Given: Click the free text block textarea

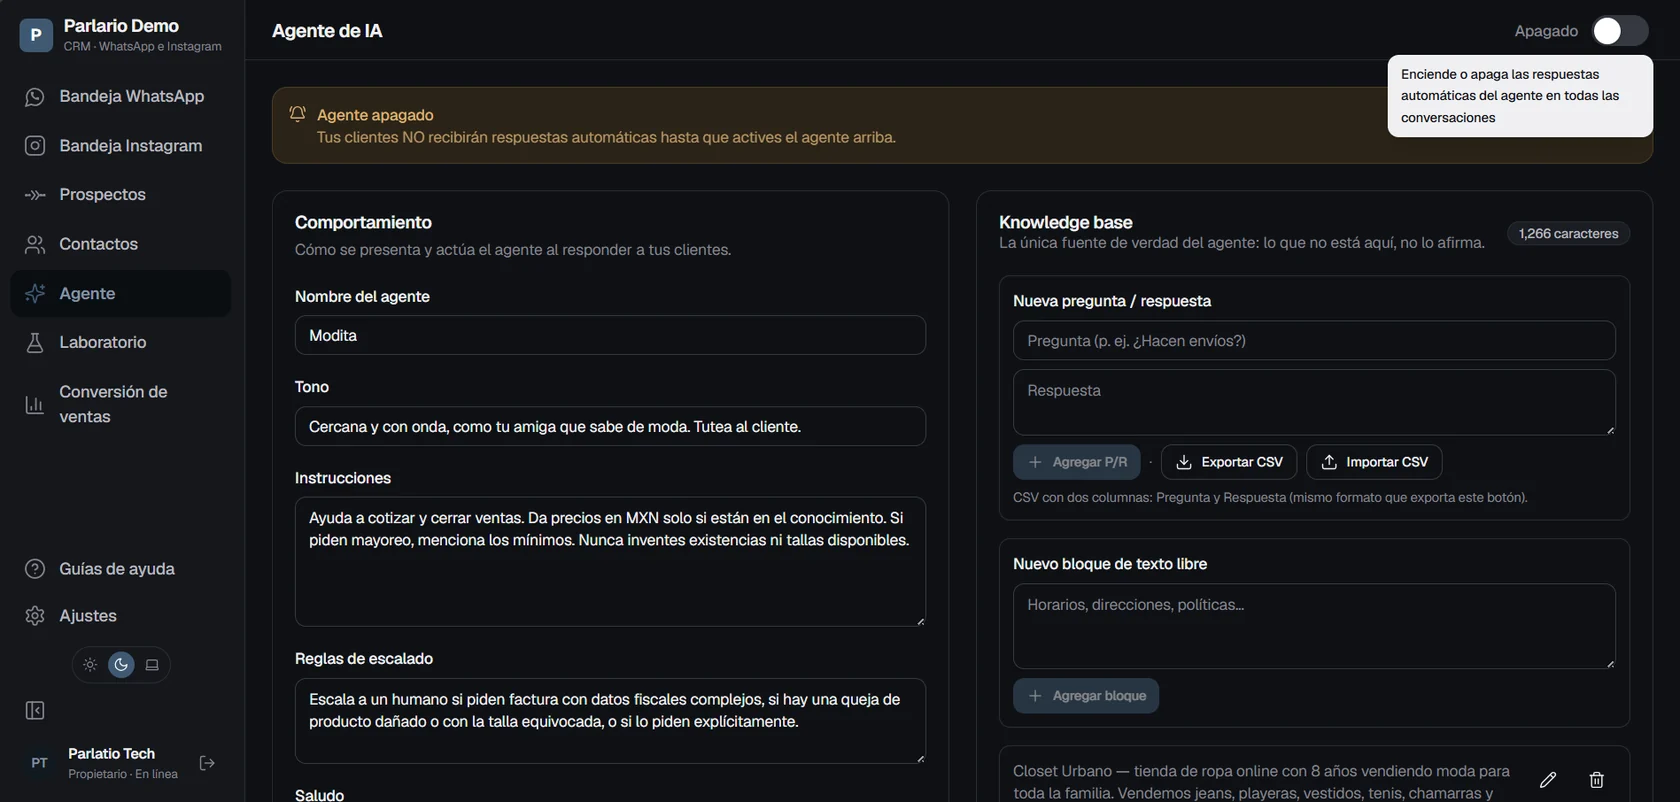Looking at the screenshot, I should click(x=1314, y=626).
